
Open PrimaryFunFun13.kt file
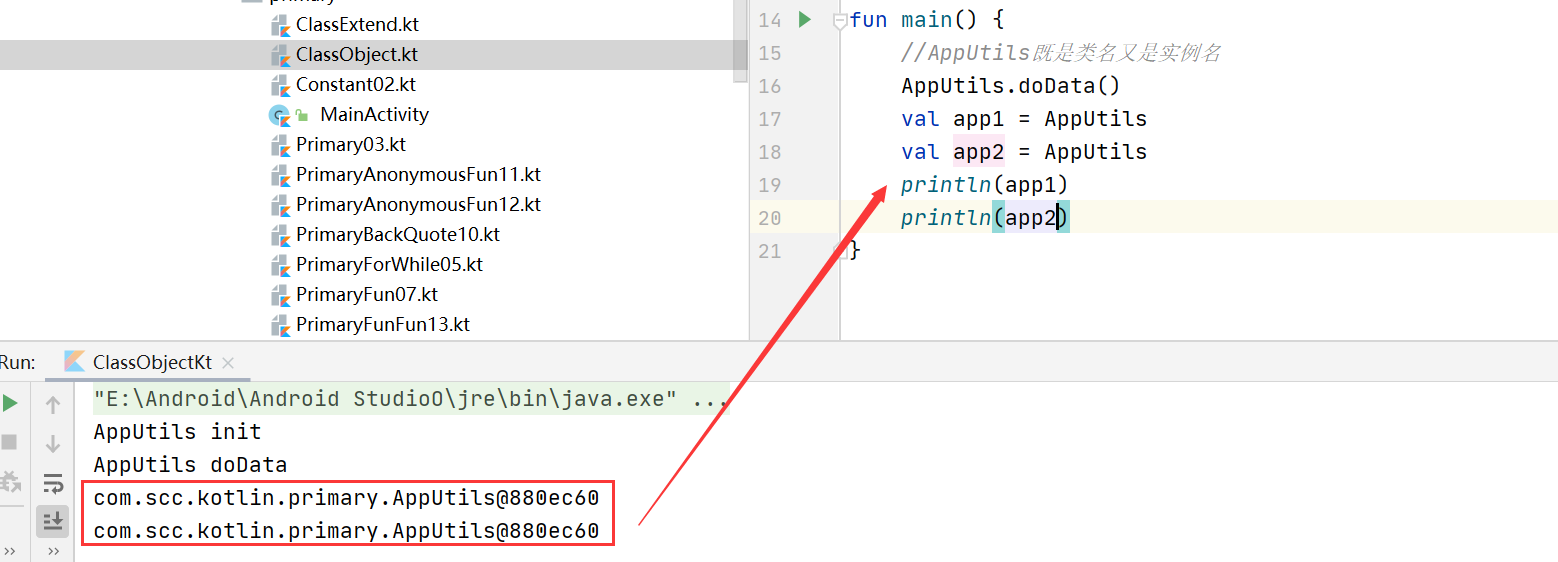coord(383,324)
